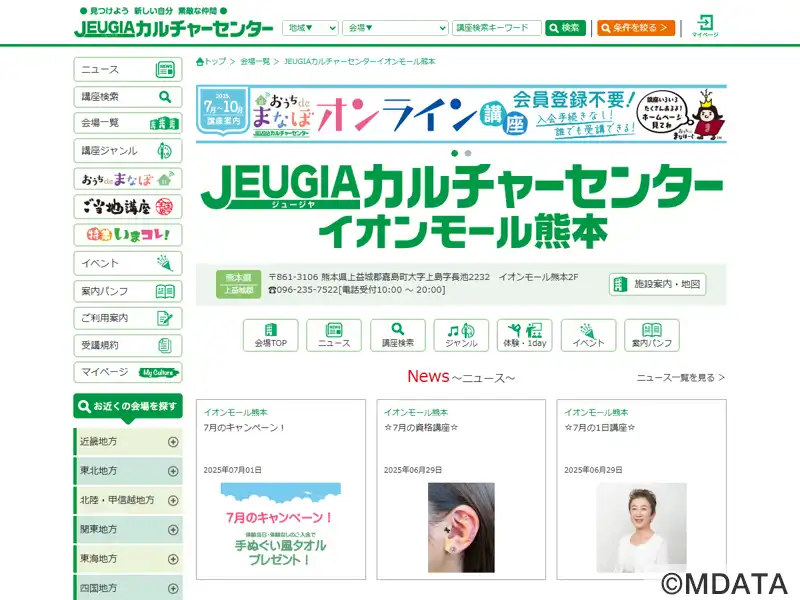Expand the 北陸・甲信越地方 region
This screenshot has height=600, width=800.
coord(128,501)
